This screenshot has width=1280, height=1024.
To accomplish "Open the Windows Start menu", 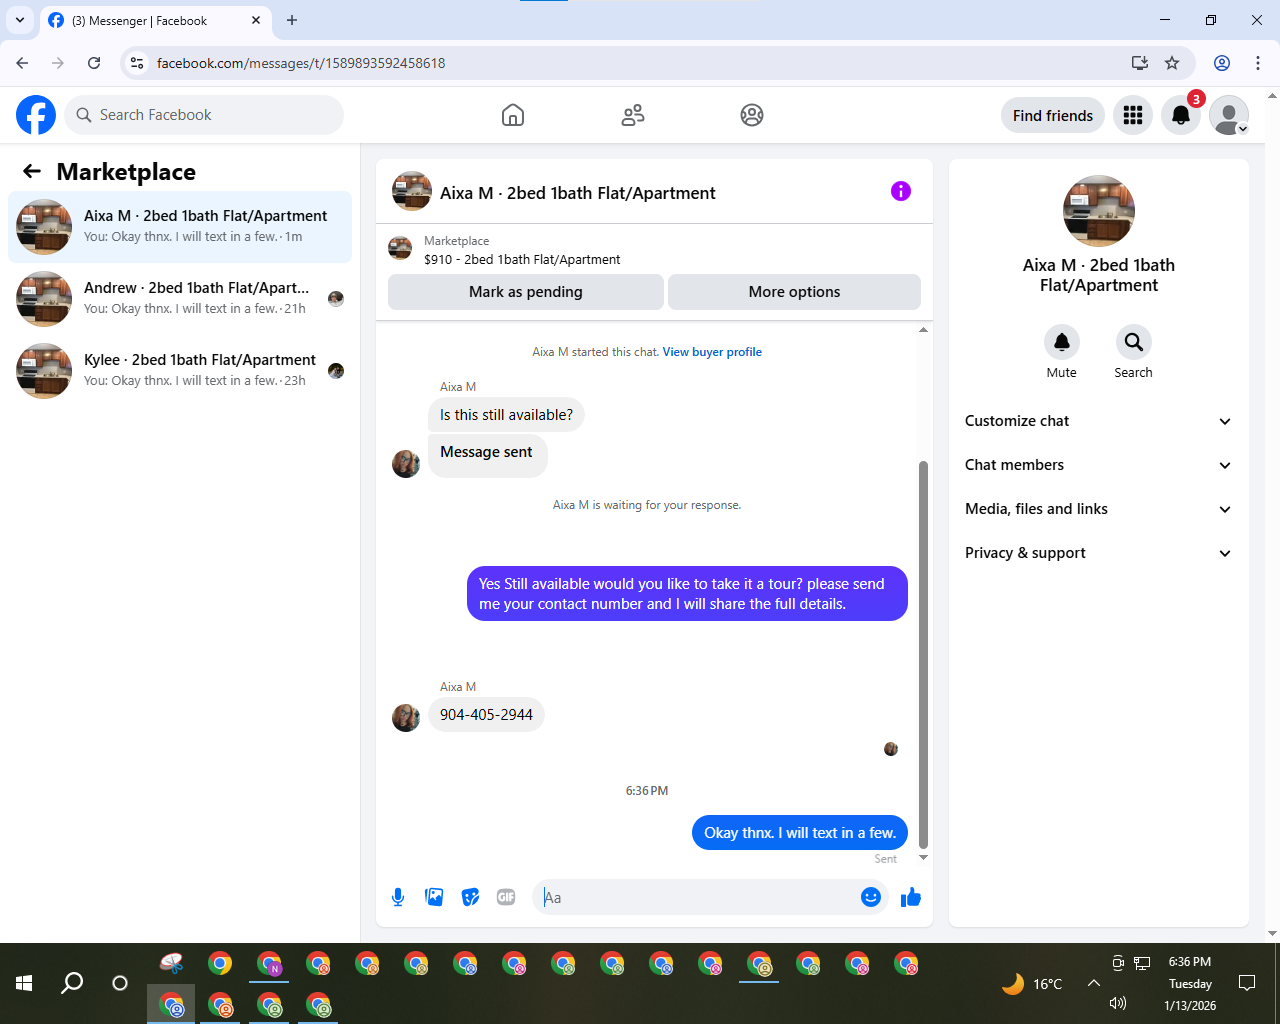I will pyautogui.click(x=24, y=983).
